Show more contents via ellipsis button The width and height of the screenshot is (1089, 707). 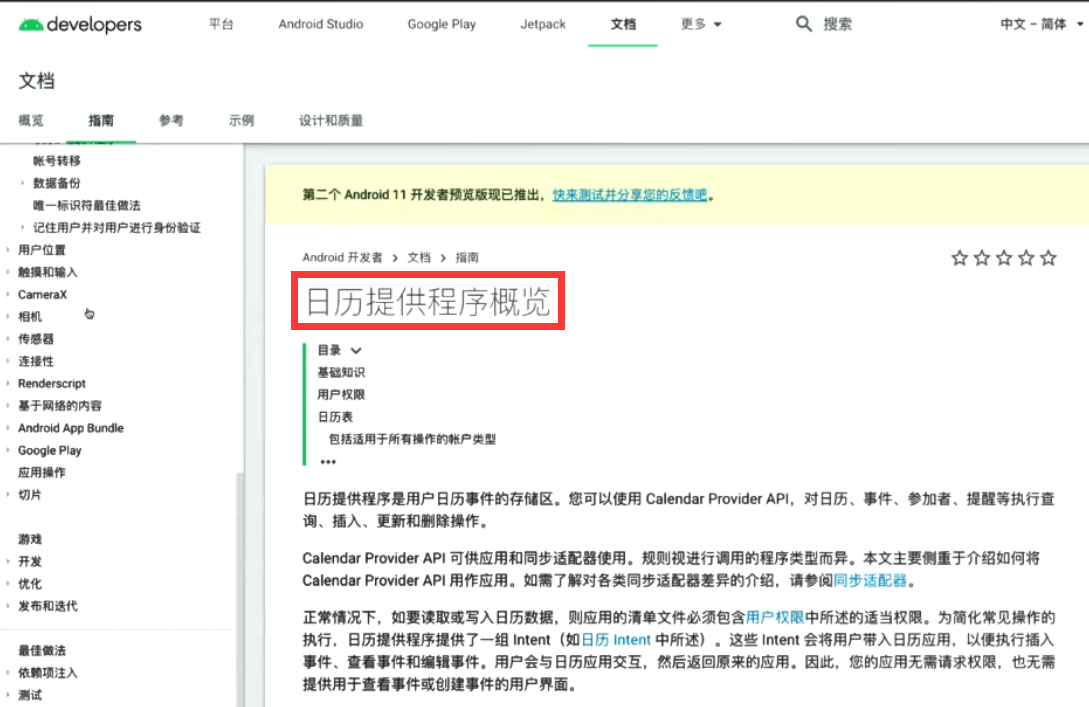coord(328,462)
